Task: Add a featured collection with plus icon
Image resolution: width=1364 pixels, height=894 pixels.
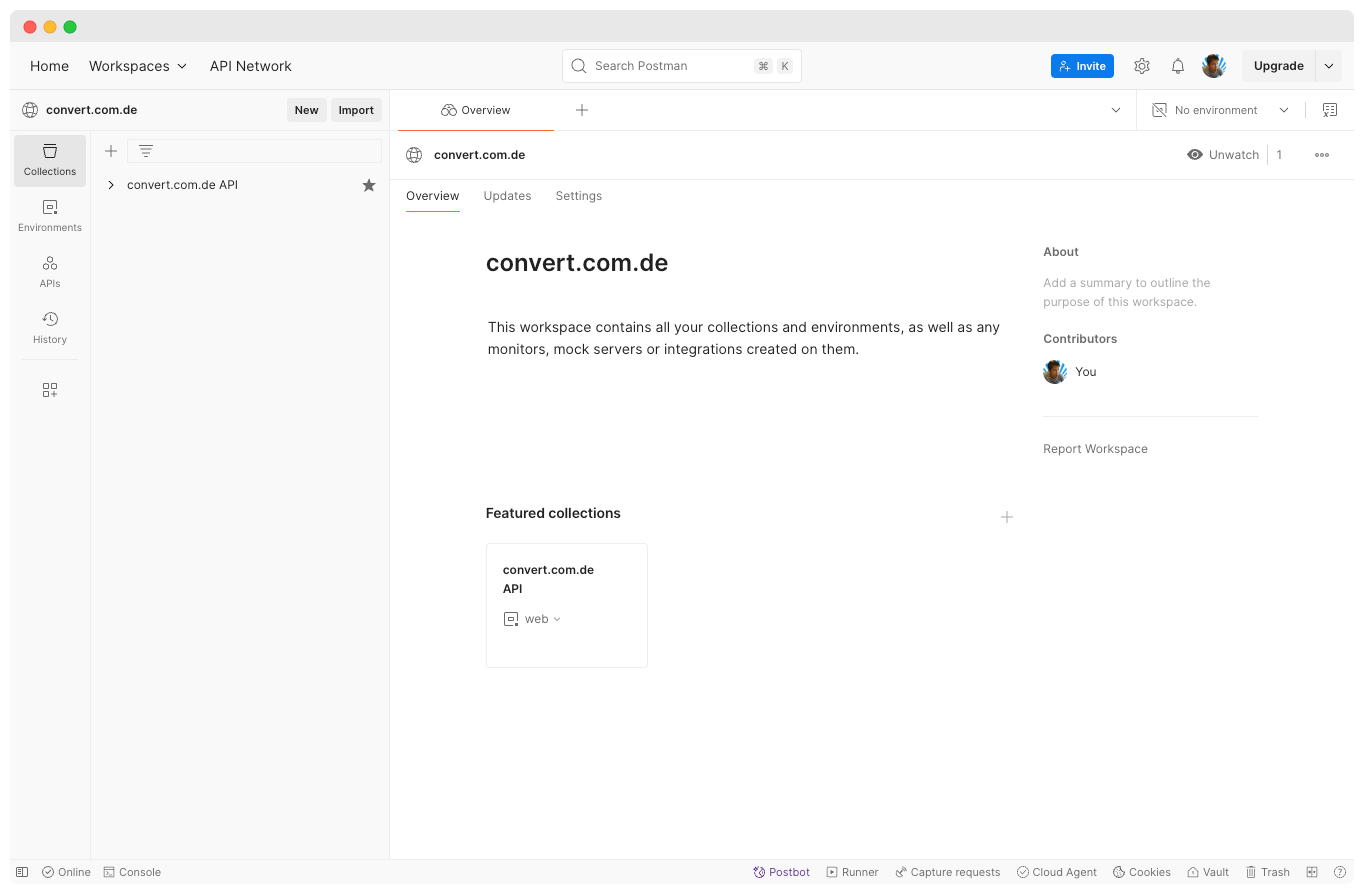Action: click(1007, 517)
